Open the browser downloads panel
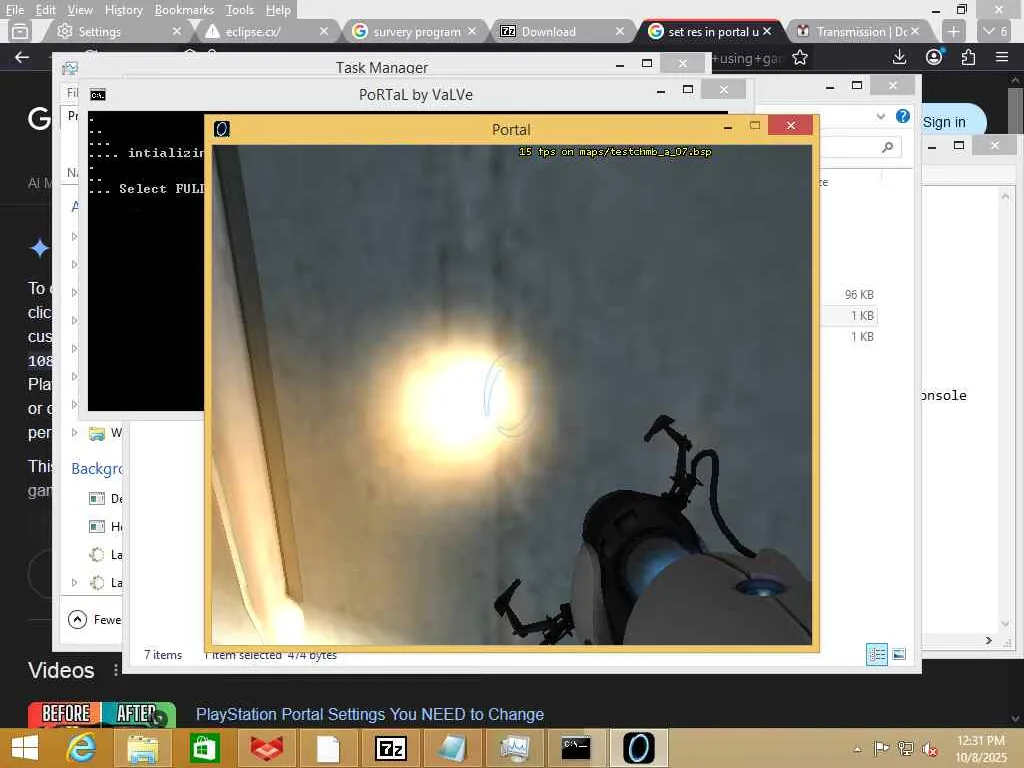The width and height of the screenshot is (1024, 768). coord(899,57)
